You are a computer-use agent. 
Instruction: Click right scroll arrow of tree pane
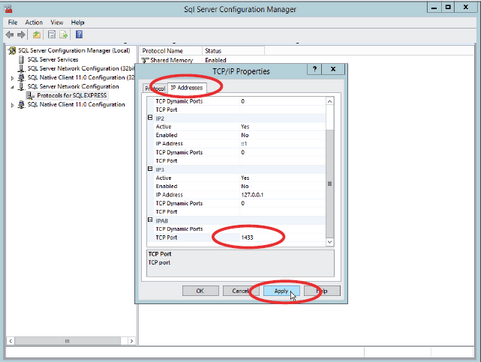coord(132,341)
